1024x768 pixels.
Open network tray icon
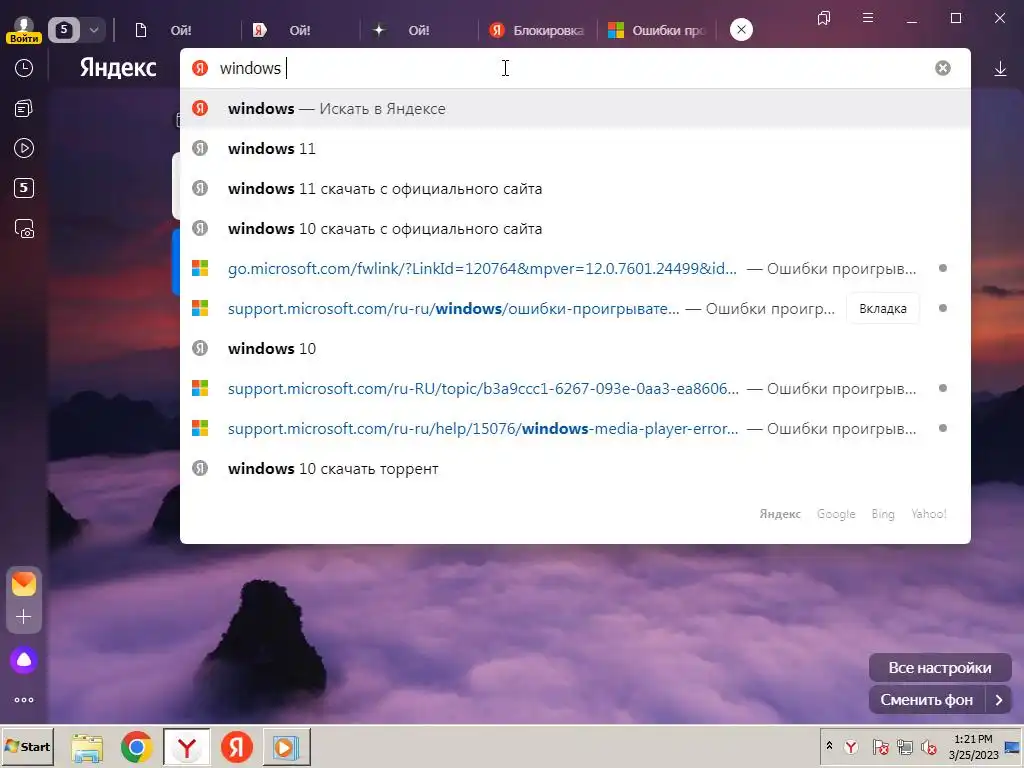pyautogui.click(x=904, y=746)
